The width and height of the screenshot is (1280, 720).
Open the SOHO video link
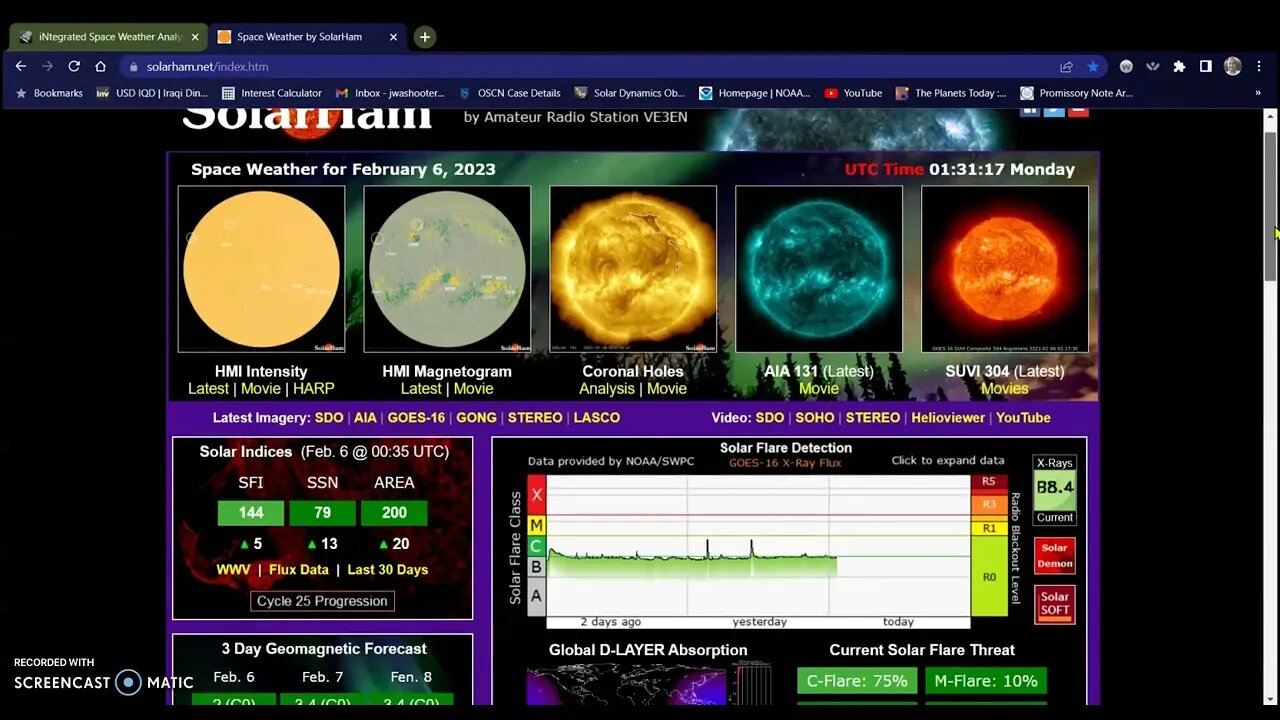[x=815, y=418]
